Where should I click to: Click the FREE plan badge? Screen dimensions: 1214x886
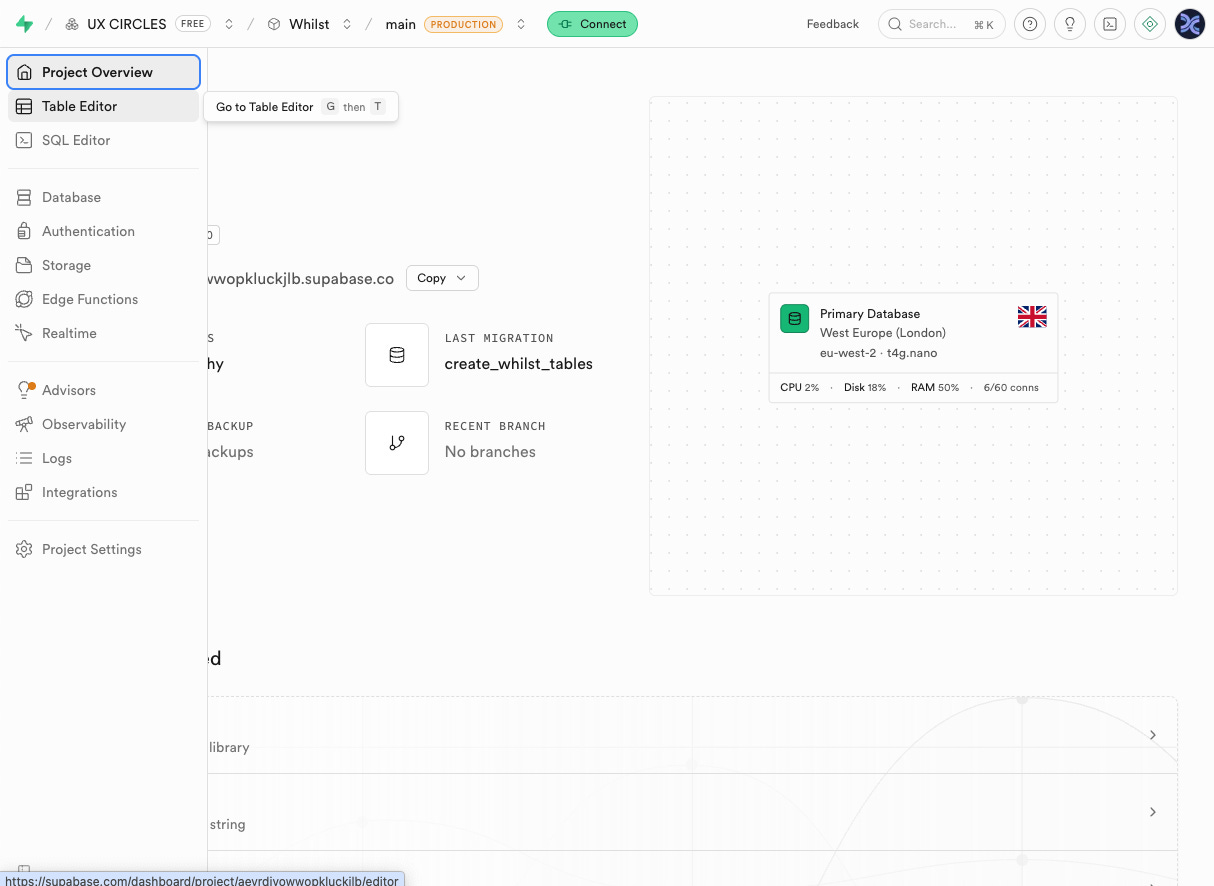[192, 24]
